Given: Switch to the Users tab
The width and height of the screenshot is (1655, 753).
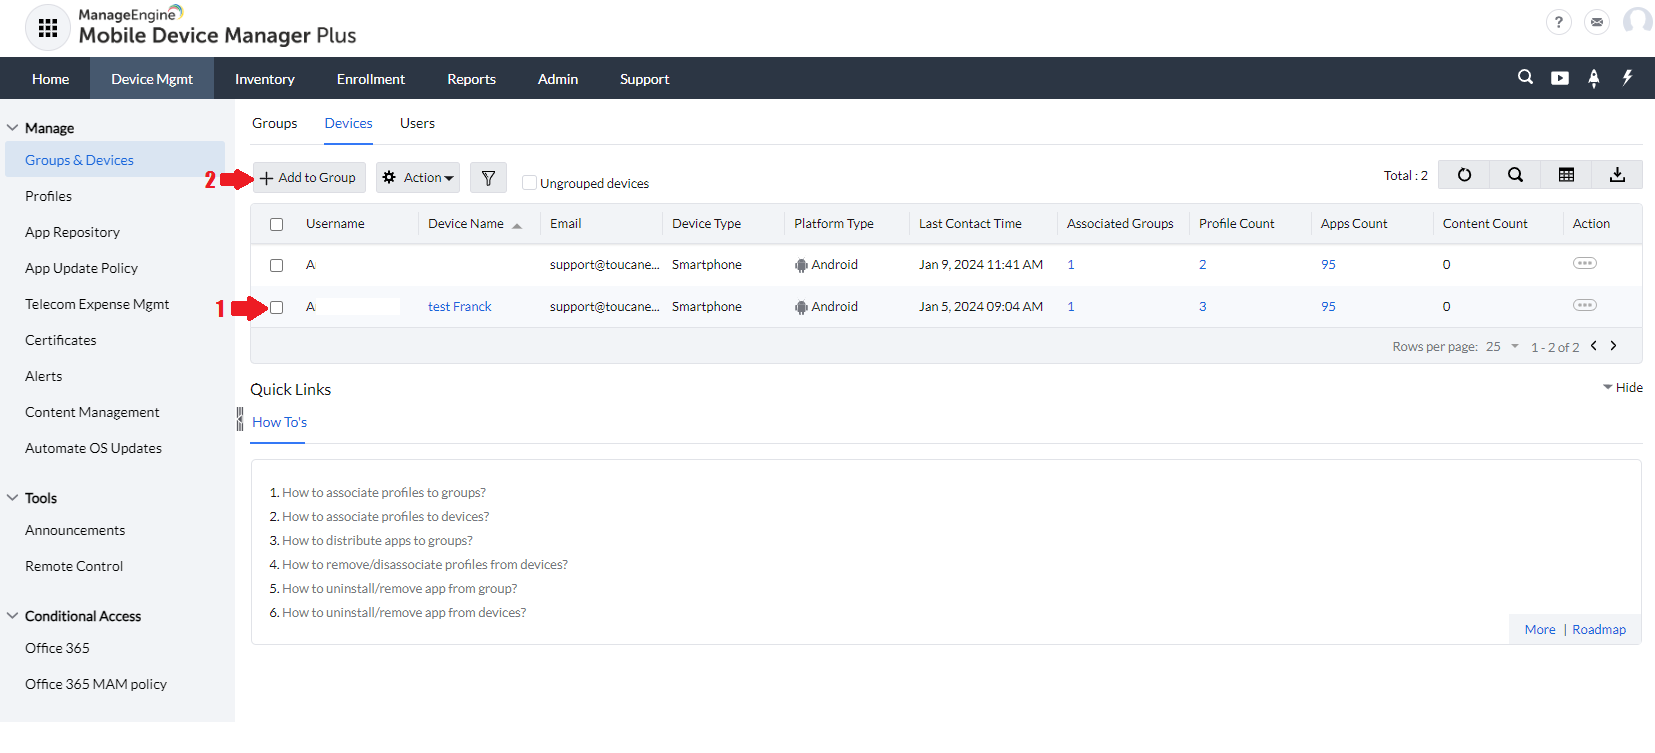Looking at the screenshot, I should (x=417, y=123).
